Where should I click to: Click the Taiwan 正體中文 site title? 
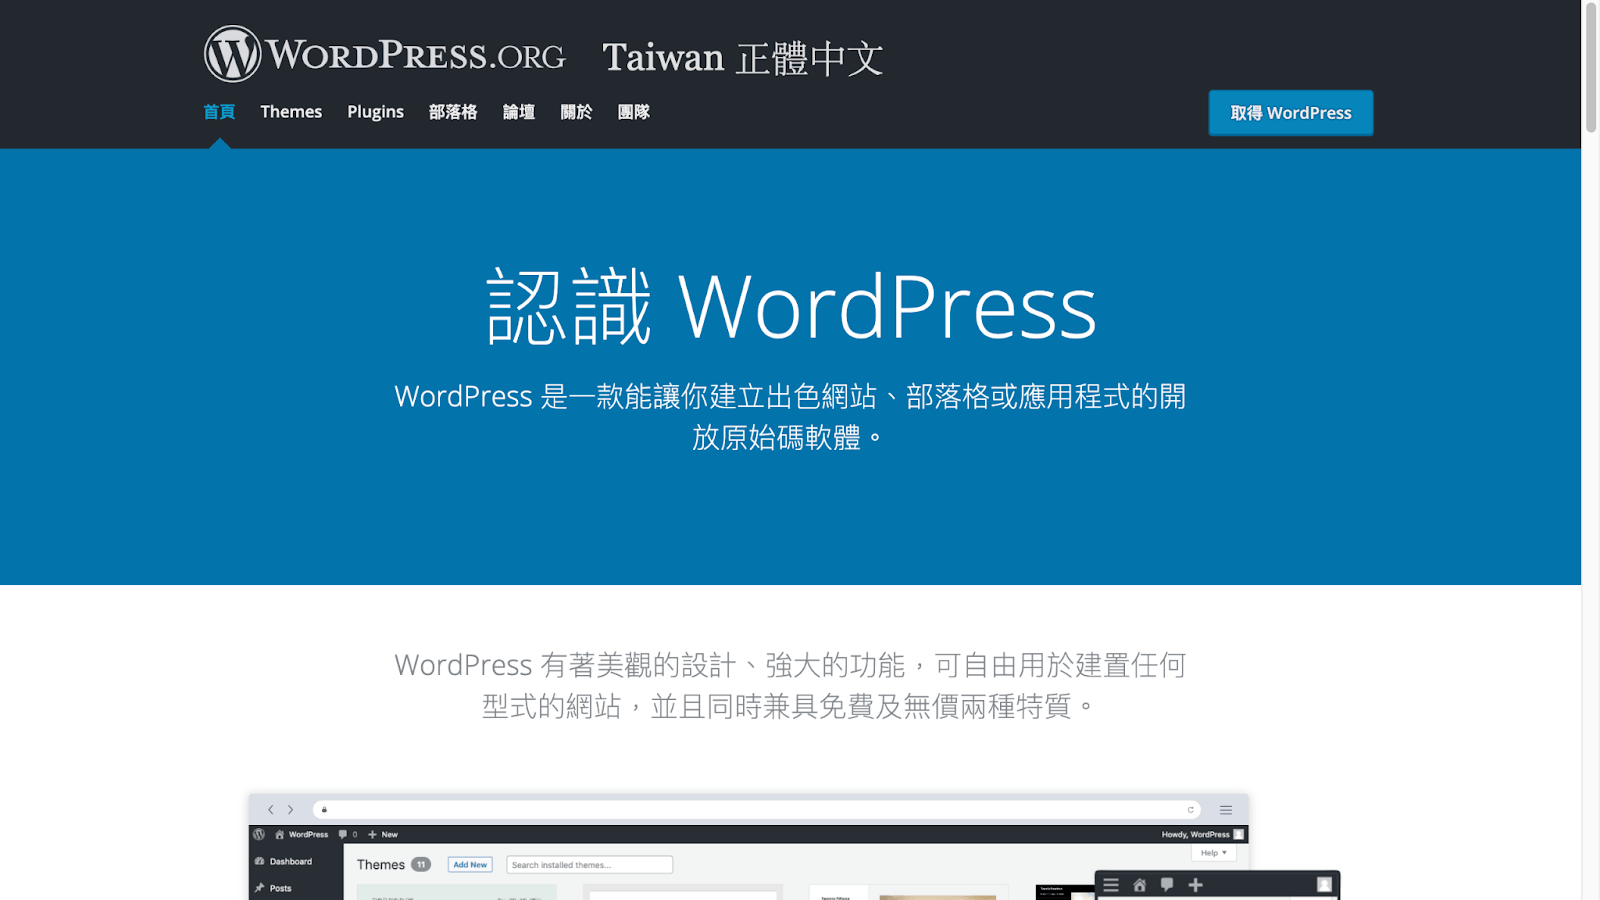(743, 58)
